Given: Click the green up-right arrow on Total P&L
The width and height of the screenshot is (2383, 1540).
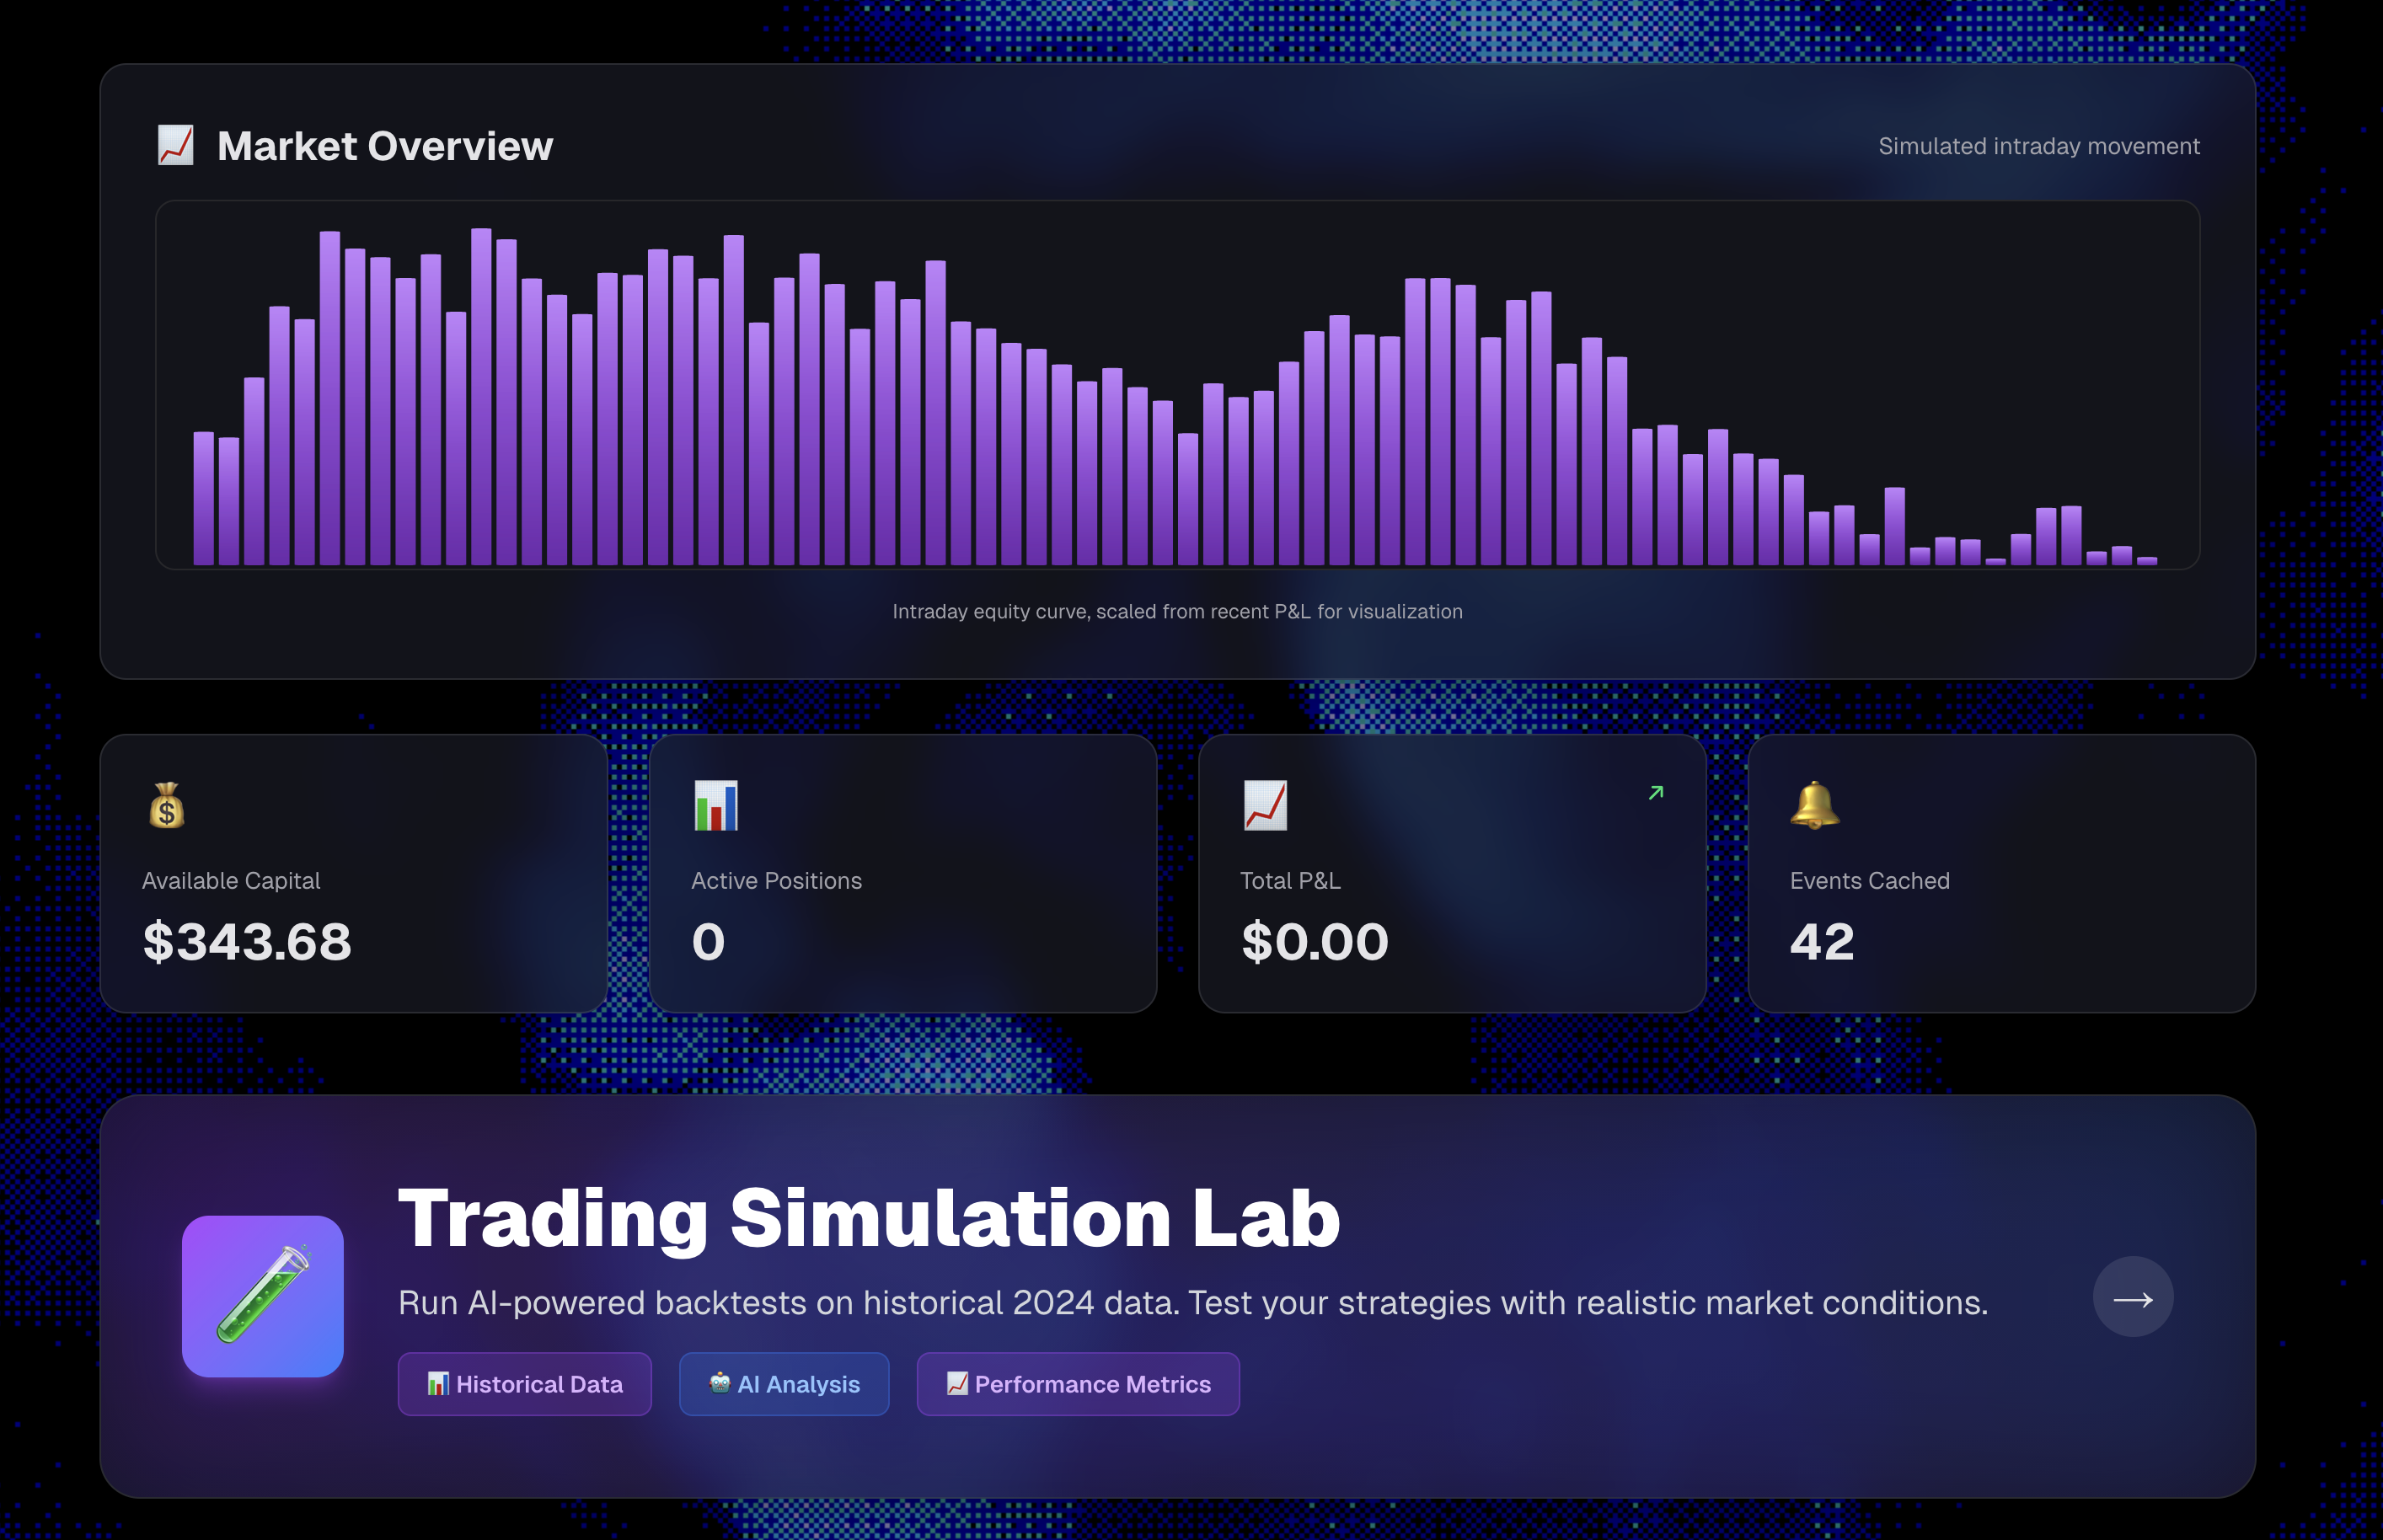Looking at the screenshot, I should tap(1656, 793).
